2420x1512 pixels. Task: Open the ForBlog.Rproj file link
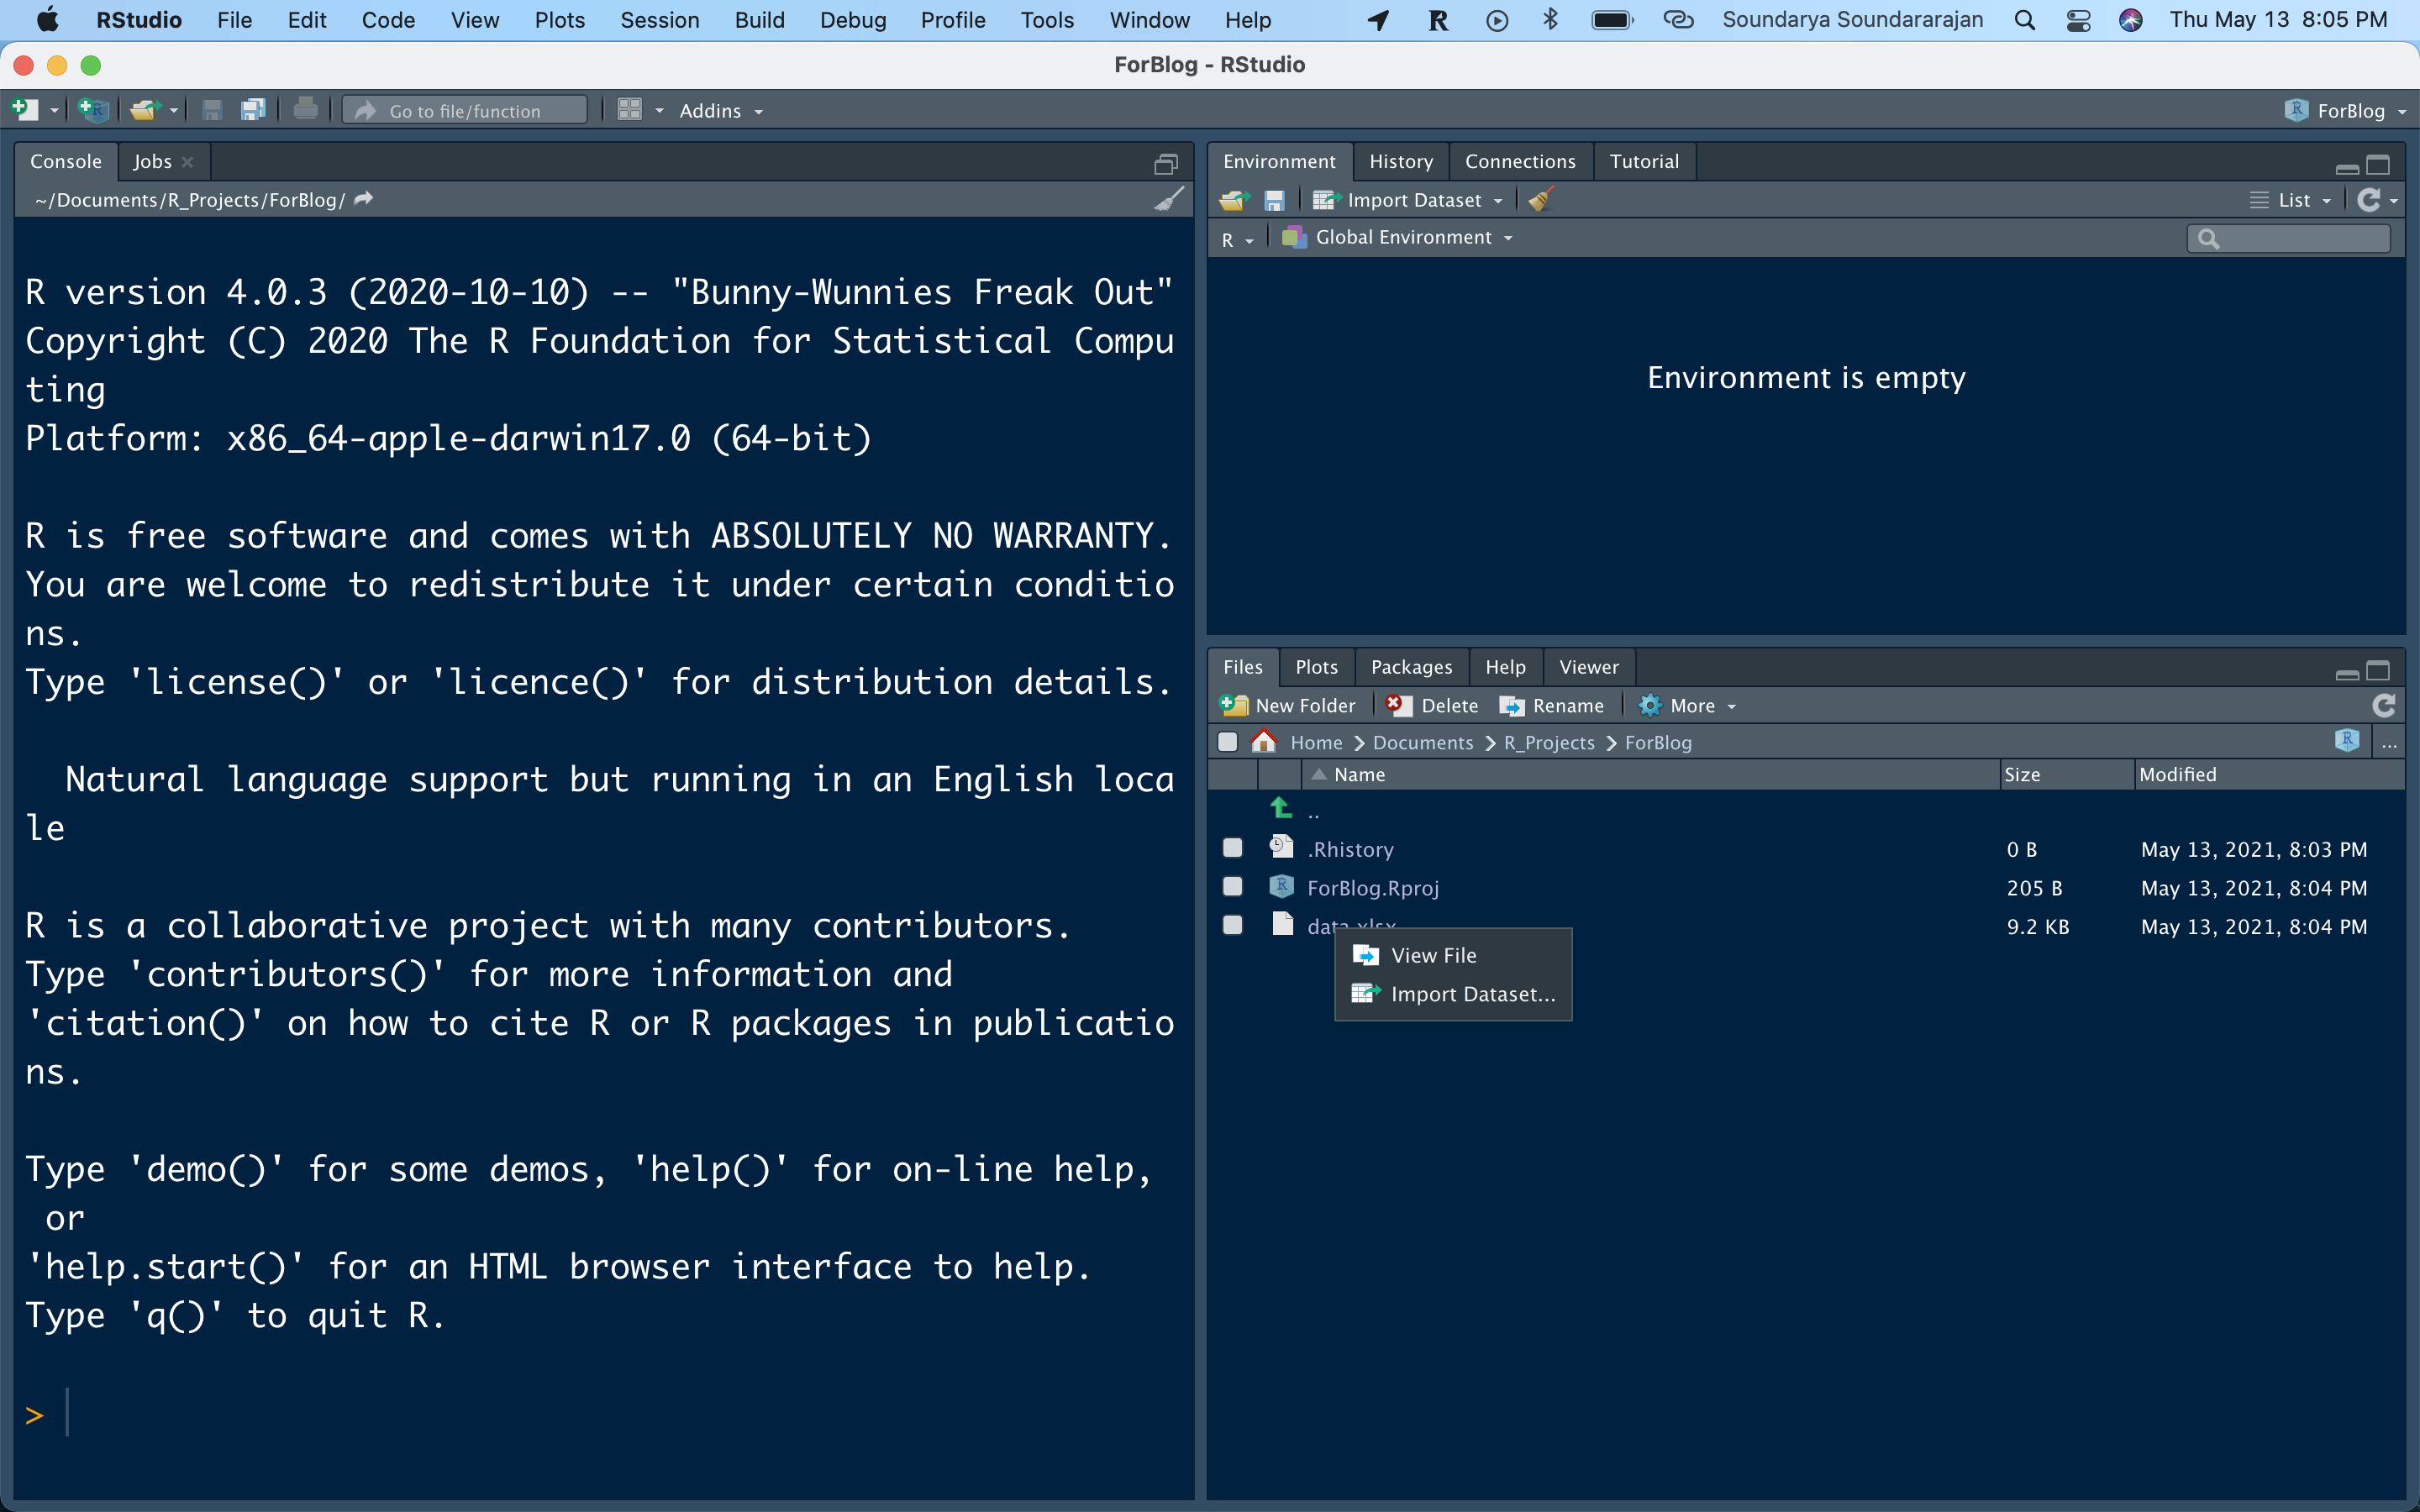coord(1373,888)
